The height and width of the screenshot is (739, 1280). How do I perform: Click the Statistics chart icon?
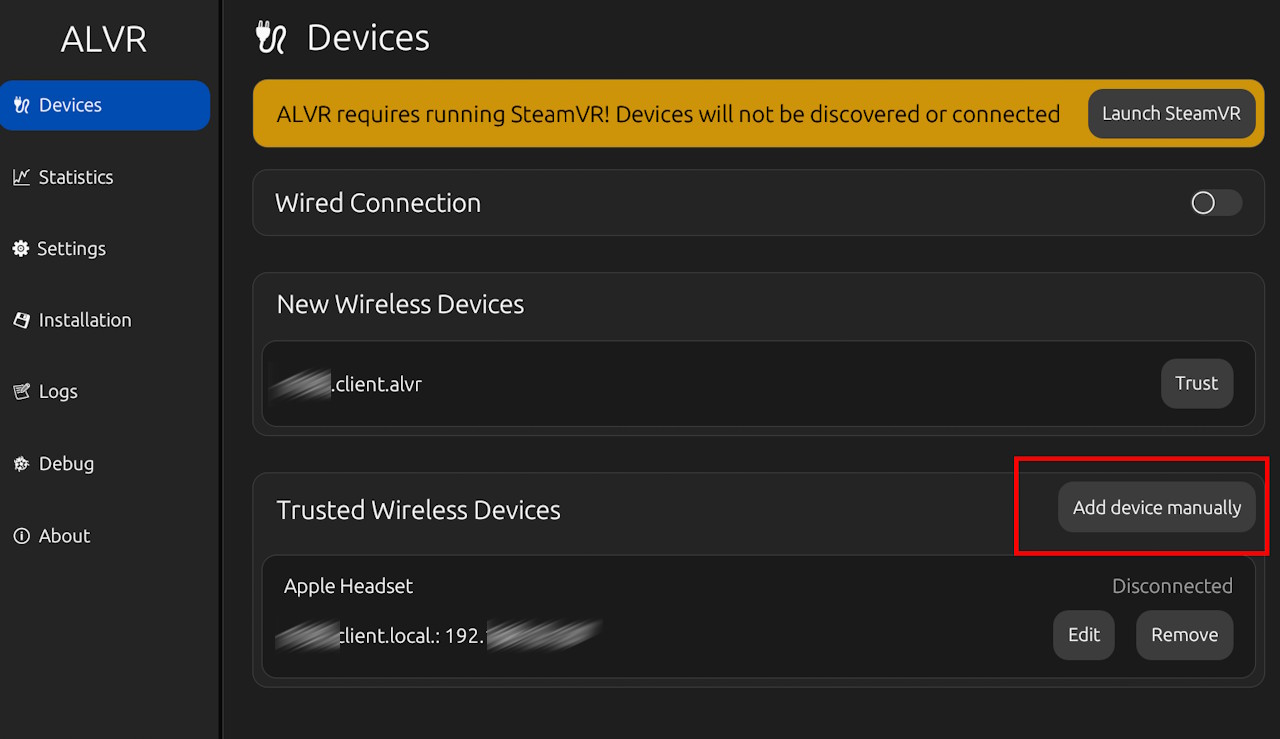click(21, 177)
